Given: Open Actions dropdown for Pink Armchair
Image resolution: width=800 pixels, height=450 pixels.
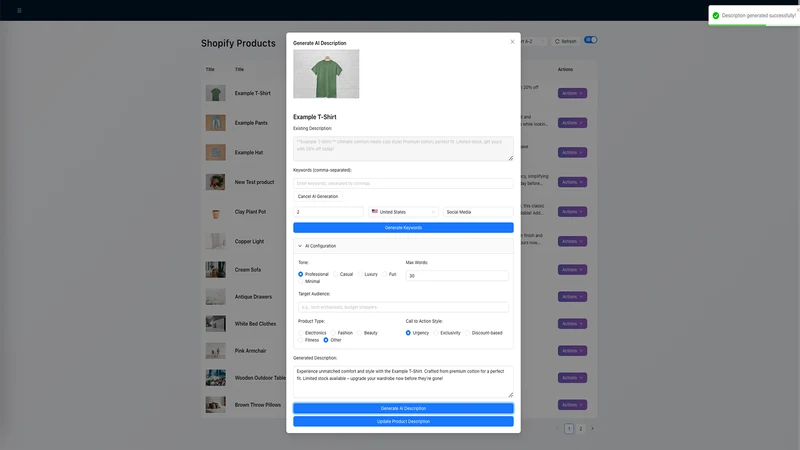Looking at the screenshot, I should (572, 351).
